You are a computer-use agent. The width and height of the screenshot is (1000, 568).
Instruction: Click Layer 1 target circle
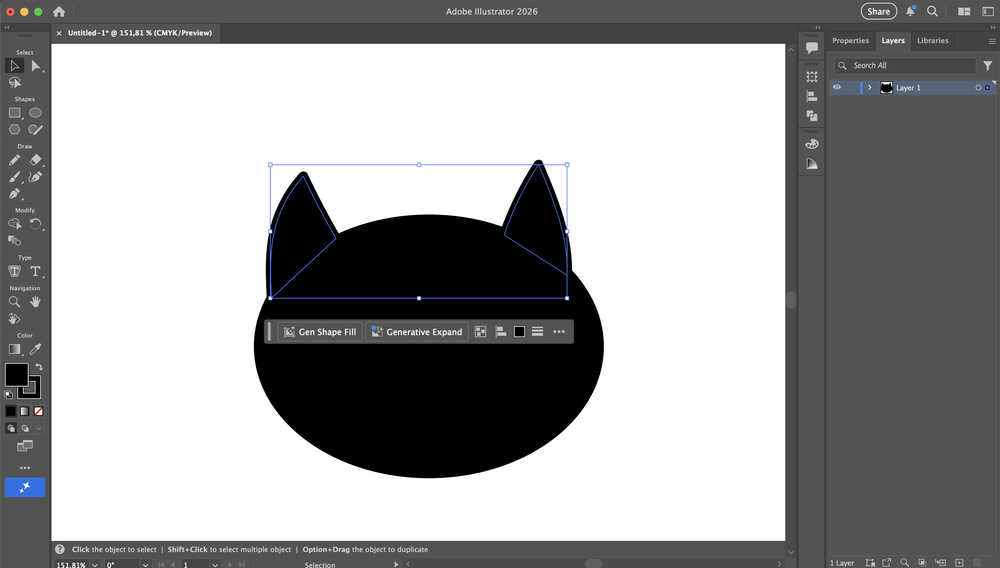[978, 87]
